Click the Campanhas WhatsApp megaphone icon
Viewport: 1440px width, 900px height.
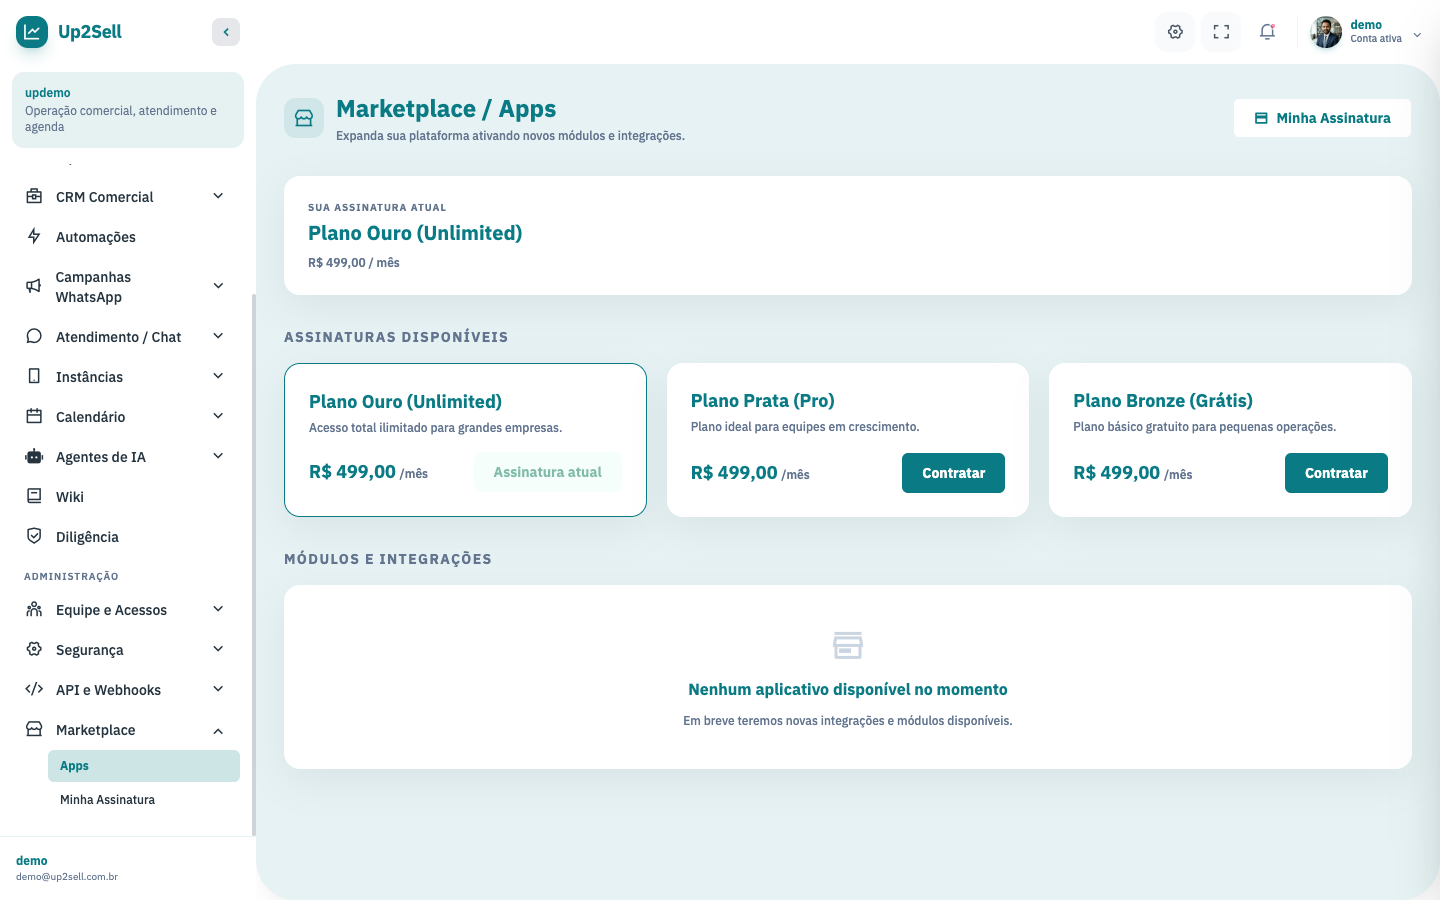pos(34,286)
